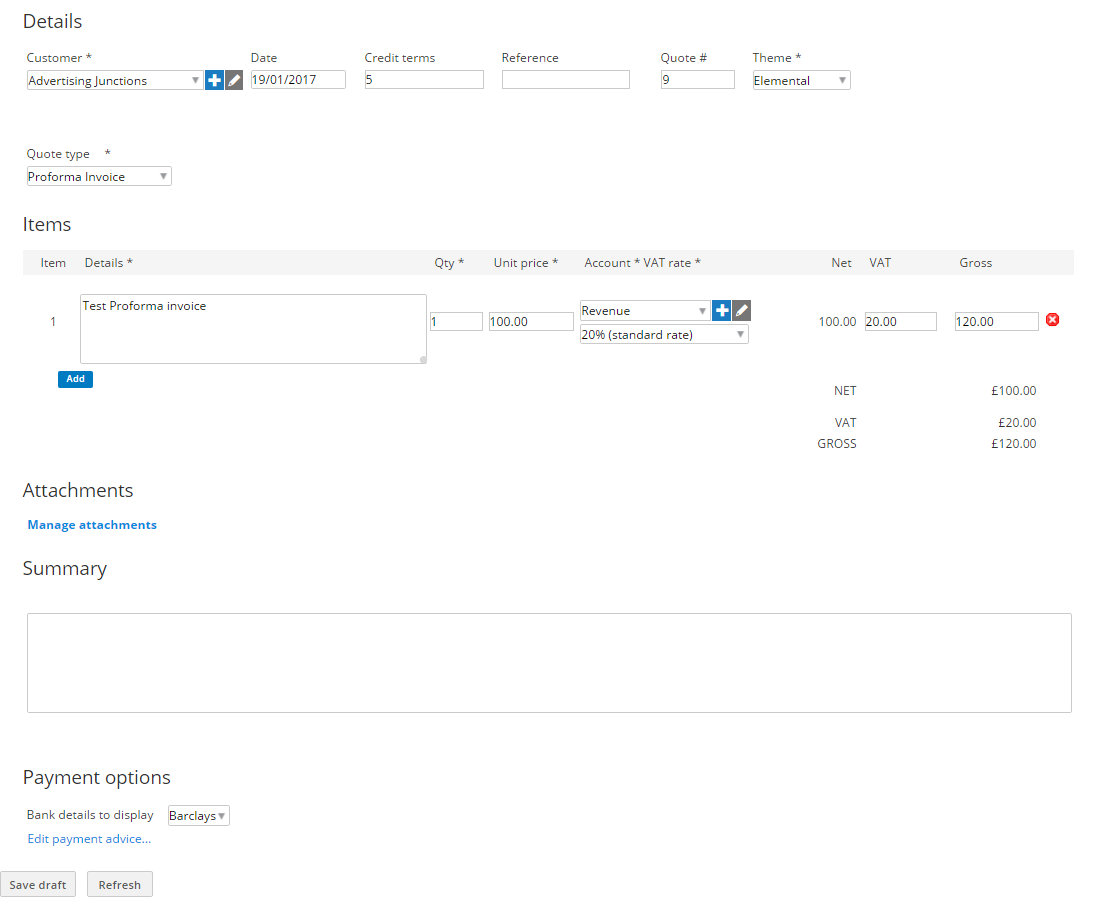The image size is (1093, 915).
Task: Click the Credit terms field
Action: 424,79
